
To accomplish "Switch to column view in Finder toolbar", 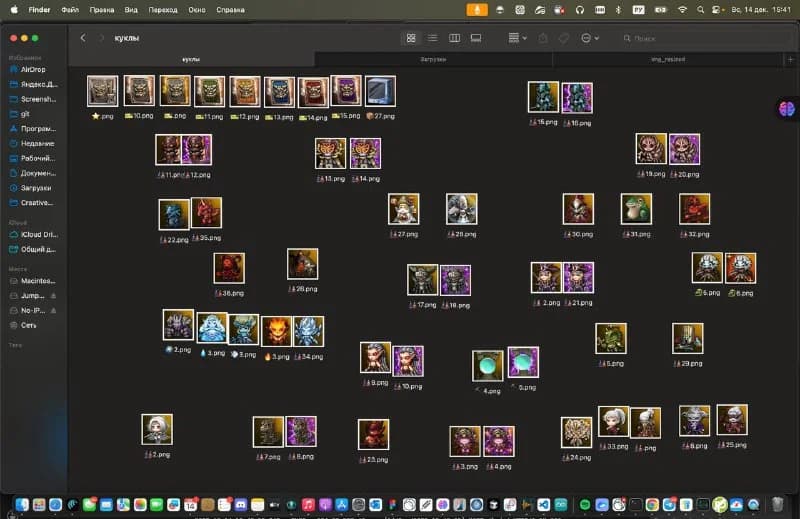I will (454, 38).
